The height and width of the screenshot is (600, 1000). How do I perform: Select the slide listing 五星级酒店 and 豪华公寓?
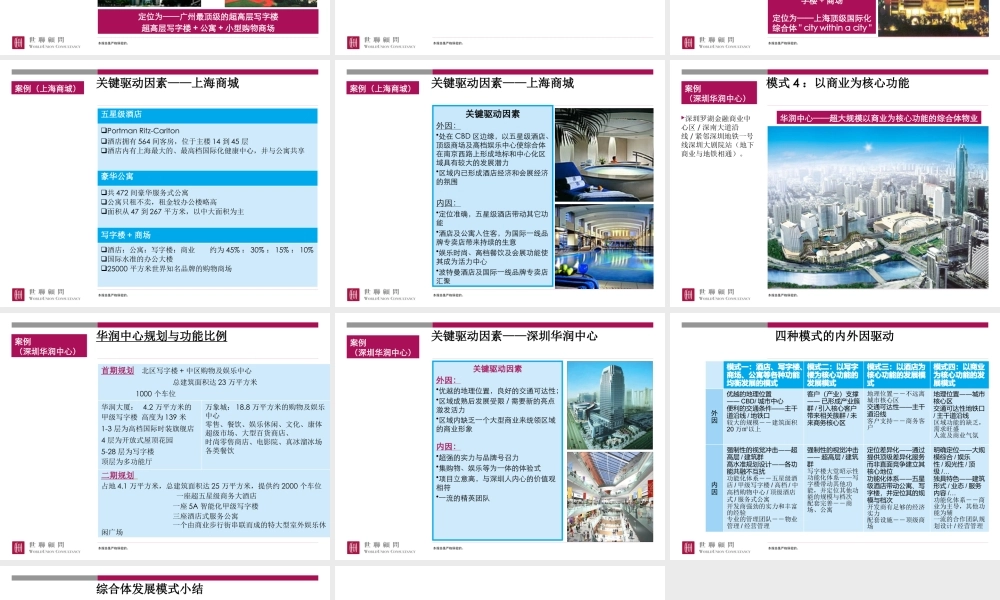point(165,184)
